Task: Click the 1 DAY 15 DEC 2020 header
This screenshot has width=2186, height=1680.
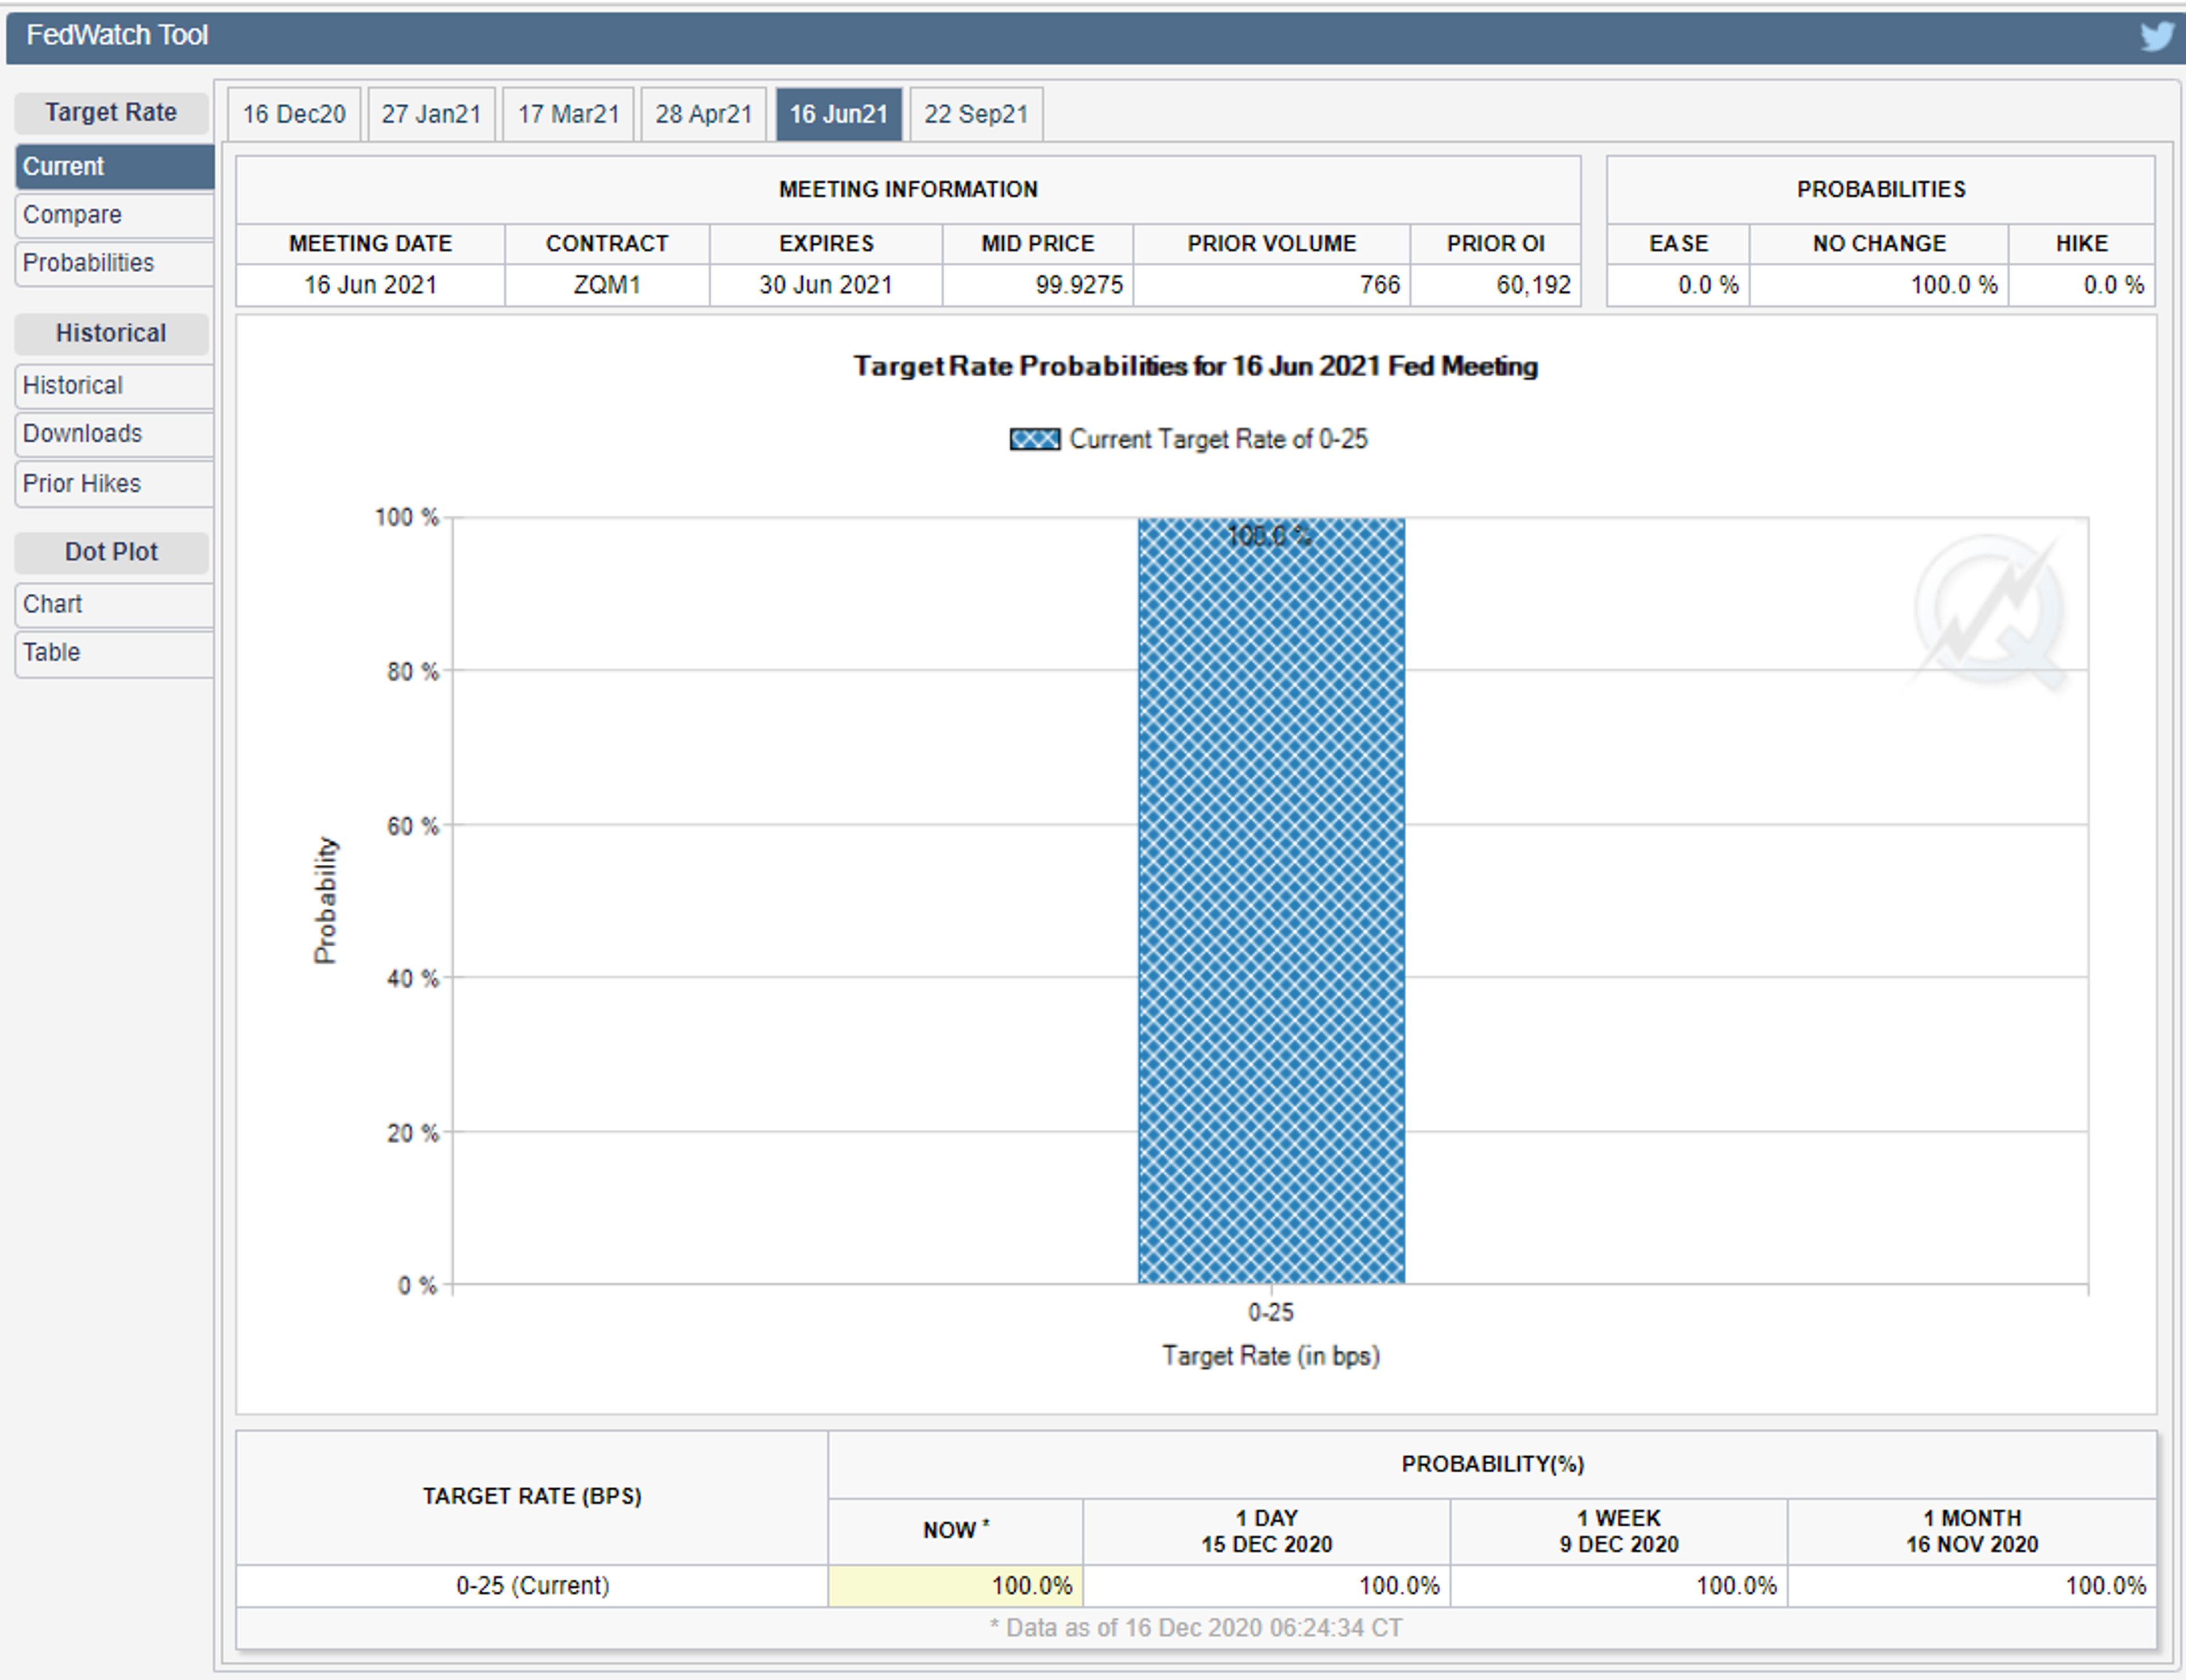Action: (x=1266, y=1531)
